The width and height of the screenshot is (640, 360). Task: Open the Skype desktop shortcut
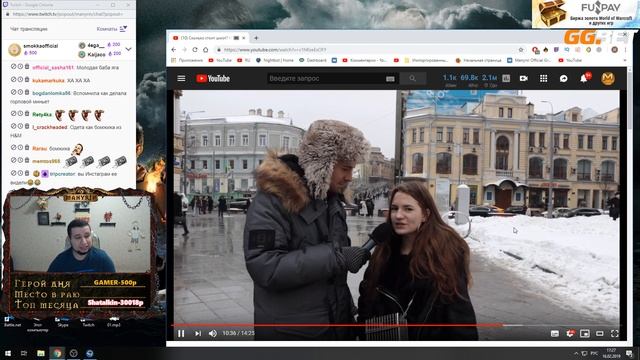[x=63, y=322]
